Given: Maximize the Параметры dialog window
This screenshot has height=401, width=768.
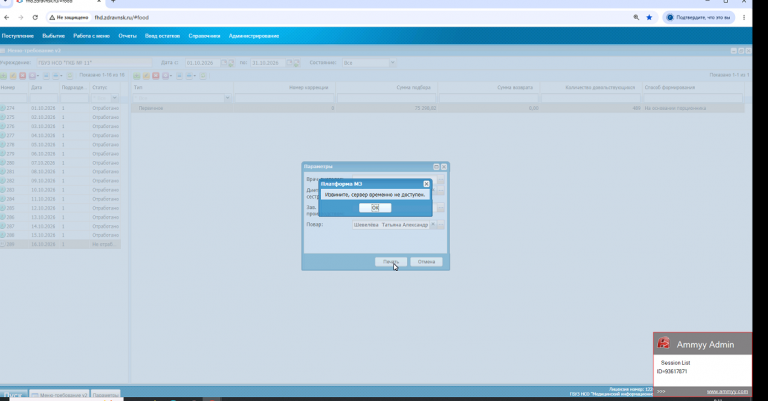Looking at the screenshot, I should pyautogui.click(x=436, y=166).
